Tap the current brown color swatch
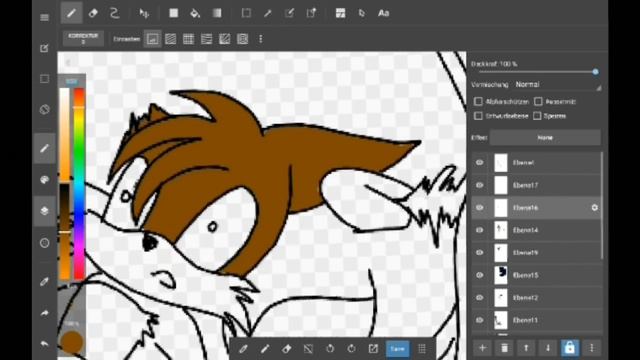 click(x=71, y=342)
